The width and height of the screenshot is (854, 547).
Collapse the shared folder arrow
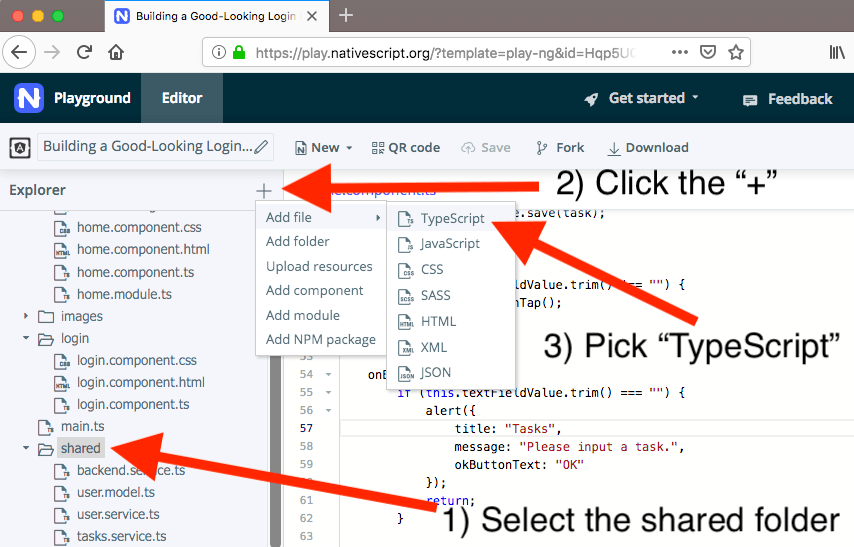(x=26, y=449)
